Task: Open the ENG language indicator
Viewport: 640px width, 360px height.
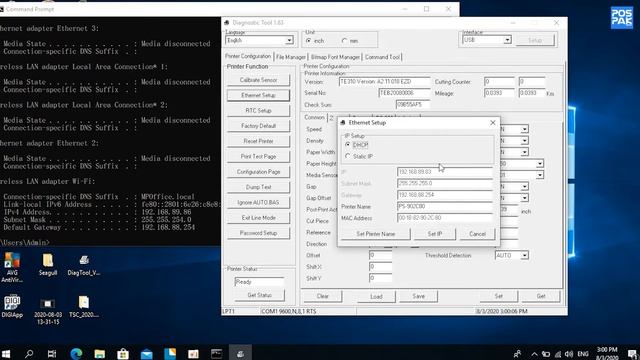Action: pyautogui.click(x=583, y=354)
